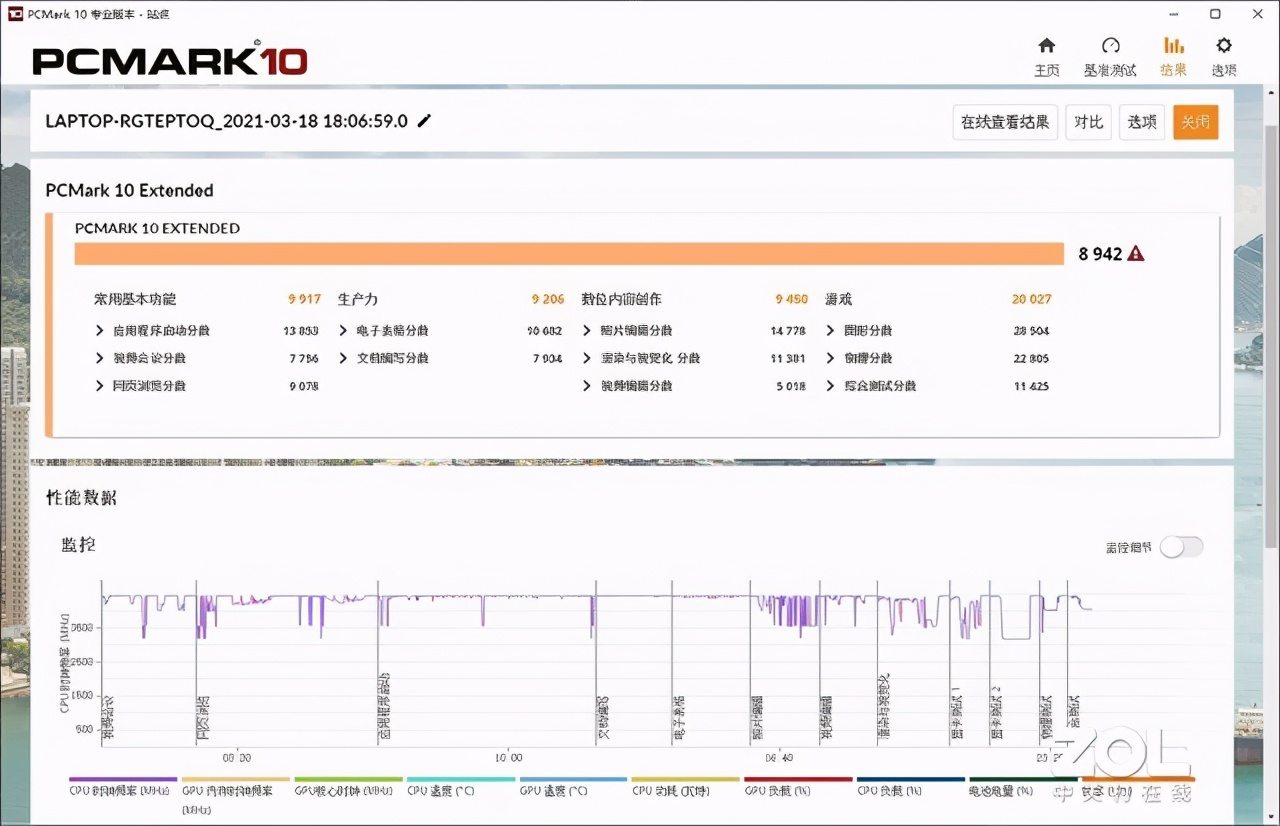Click the overall score 8 942

[1100, 254]
